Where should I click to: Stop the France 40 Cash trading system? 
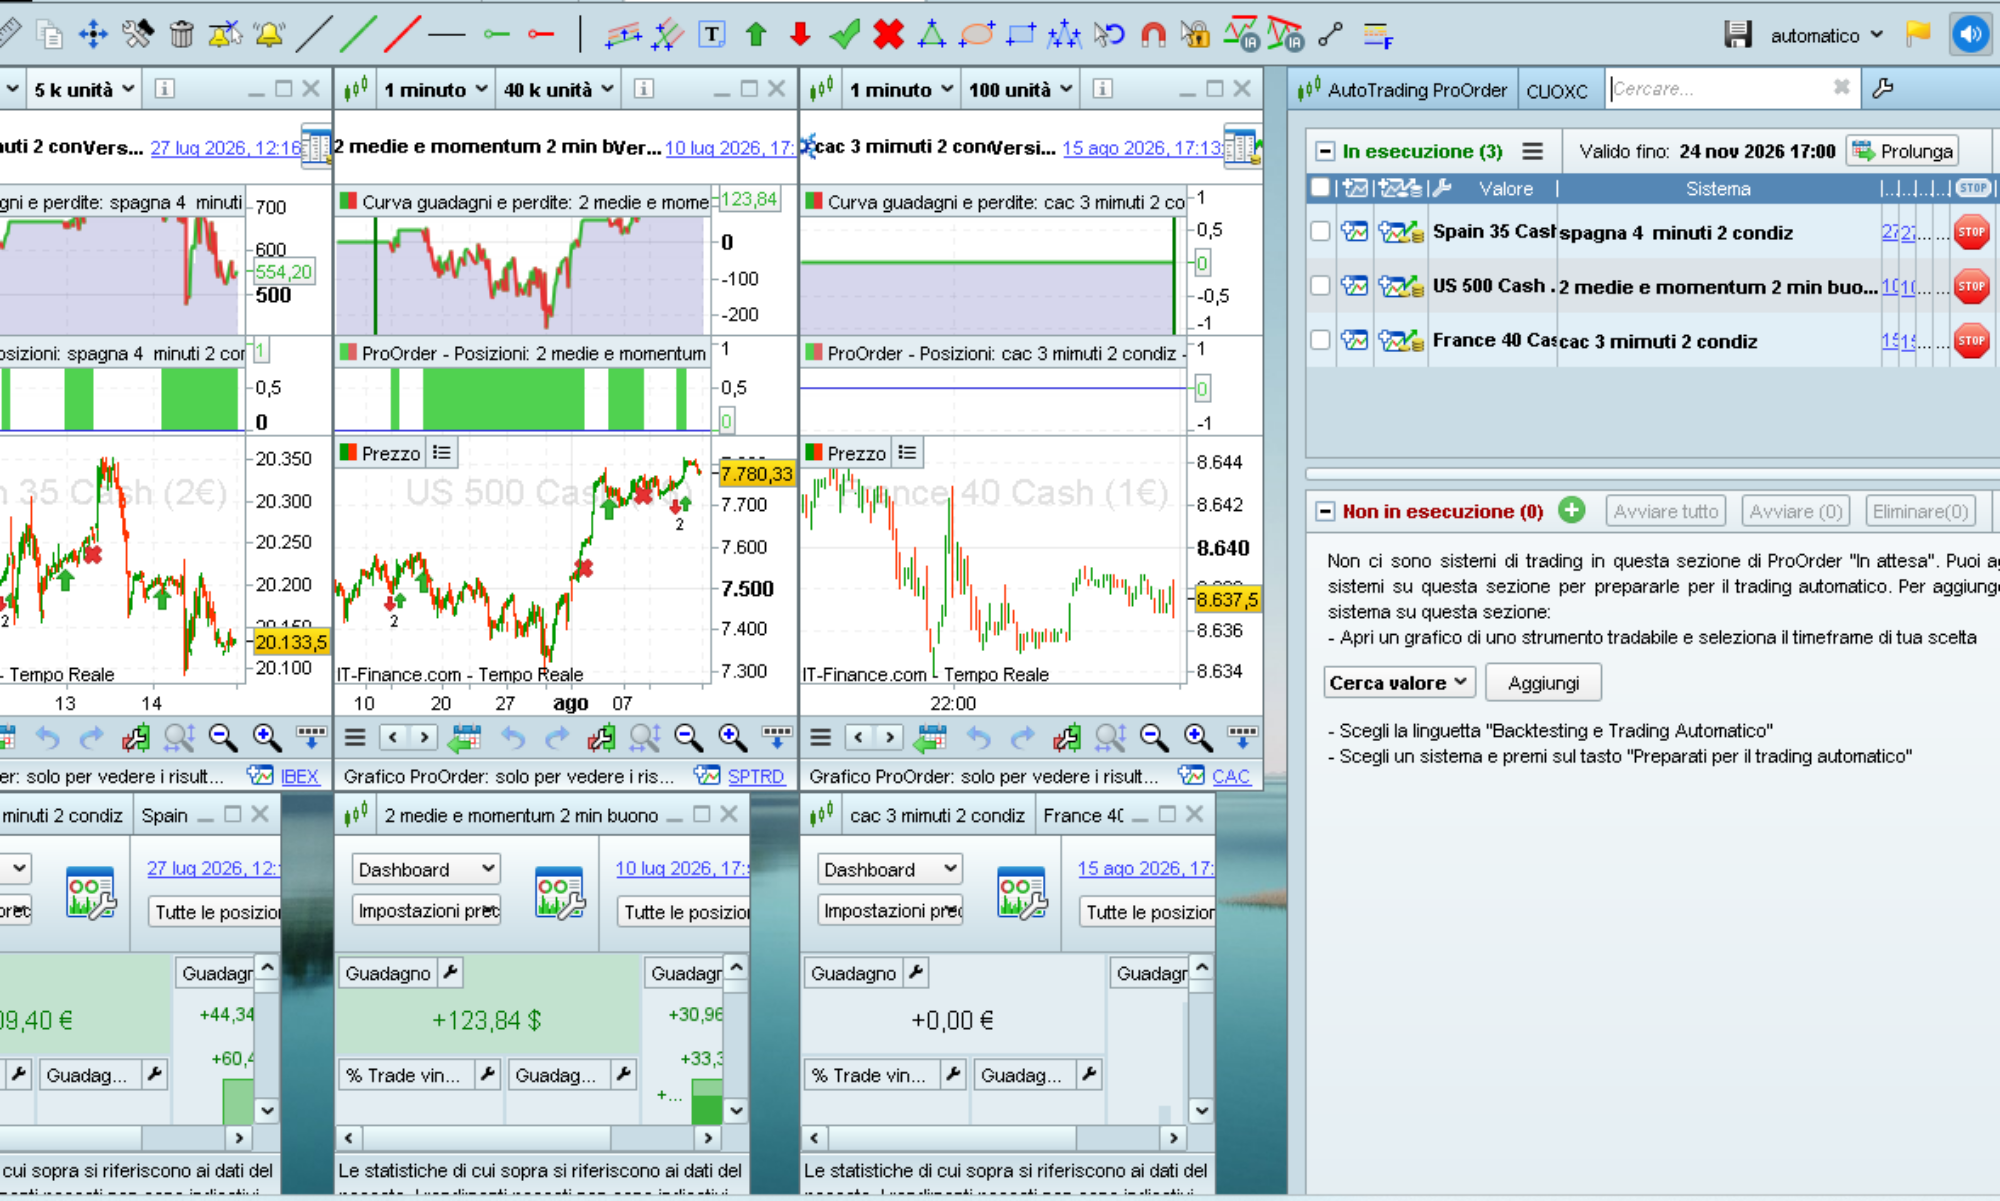[1971, 340]
